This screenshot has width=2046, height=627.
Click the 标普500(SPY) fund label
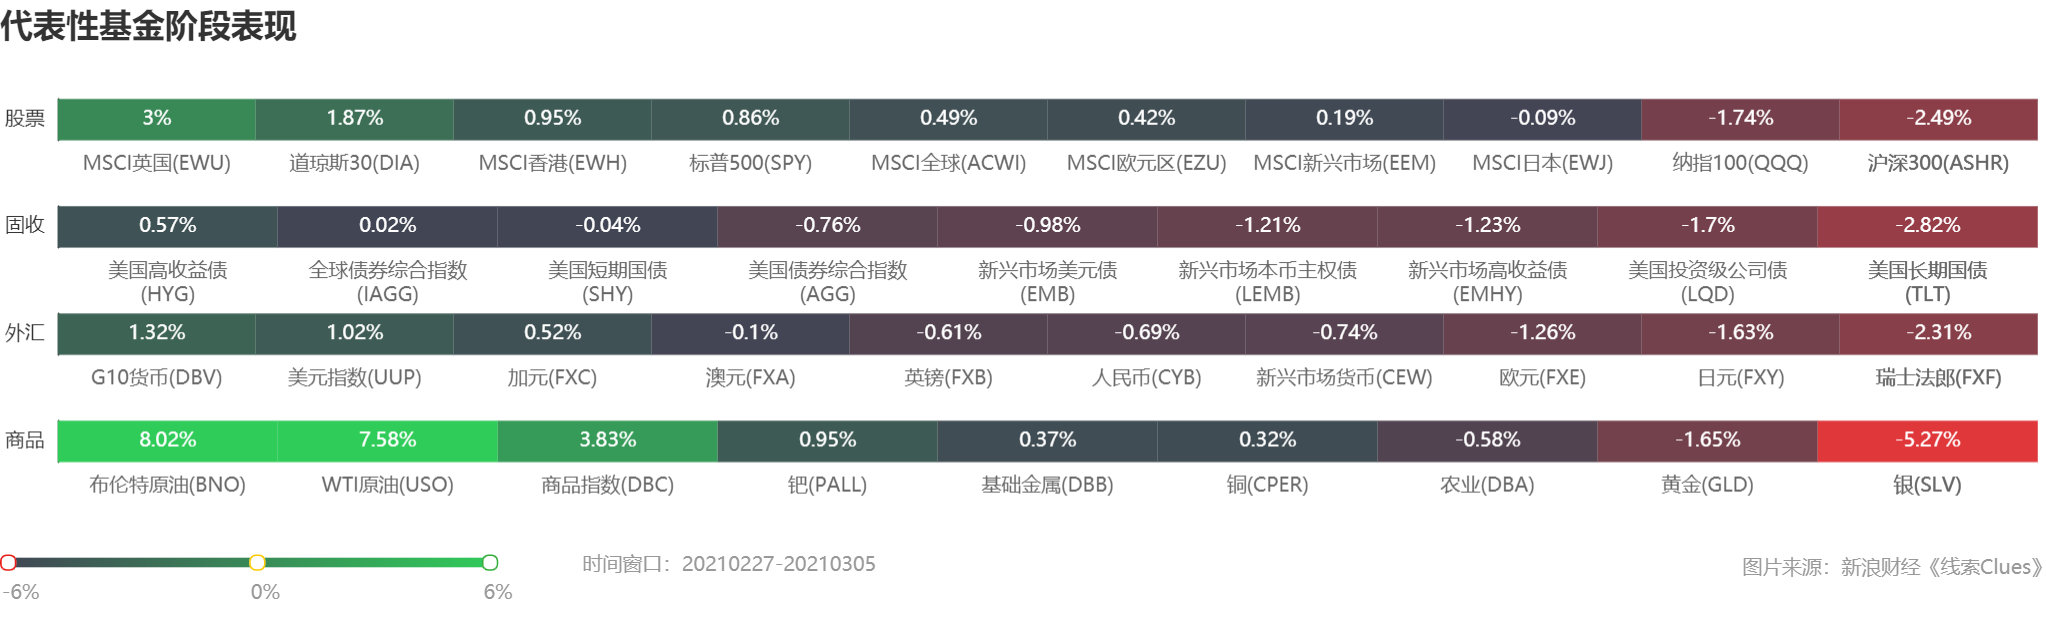click(750, 163)
